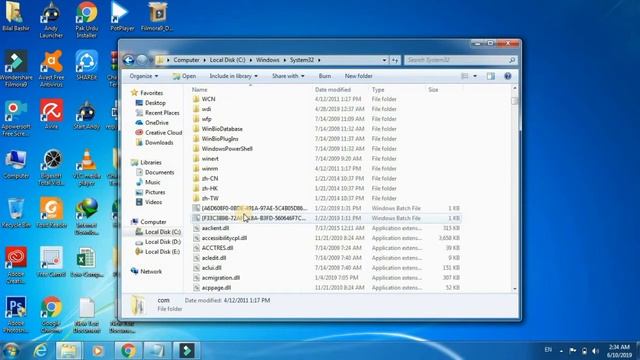Screen dimensions: 640x360
Task: Click Windows Explorer taskbar button
Action: [69, 351]
